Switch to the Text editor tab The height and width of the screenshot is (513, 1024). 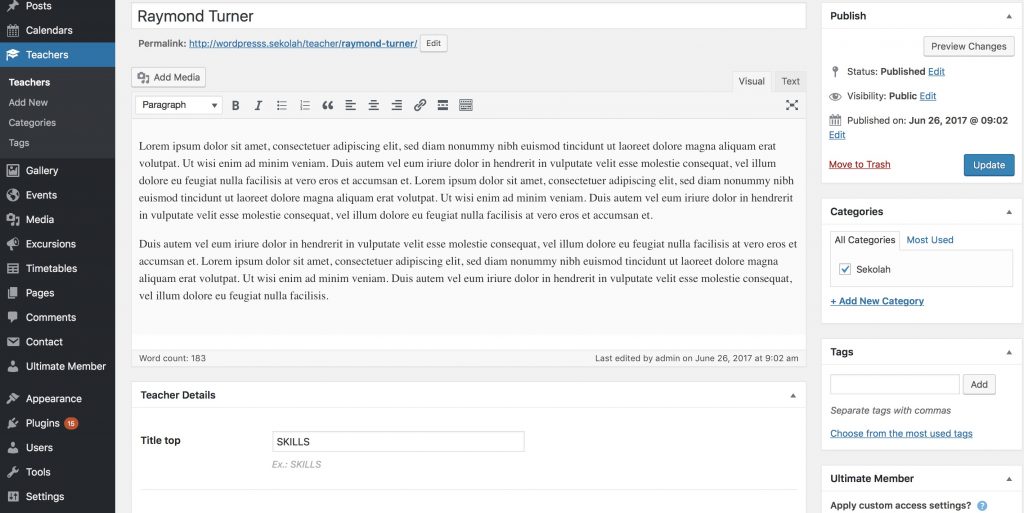[790, 82]
